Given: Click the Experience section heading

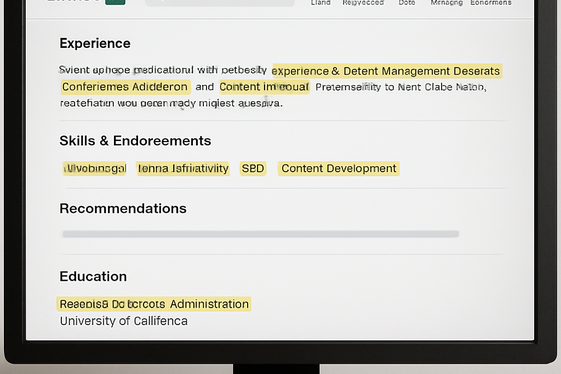Looking at the screenshot, I should pos(95,43).
